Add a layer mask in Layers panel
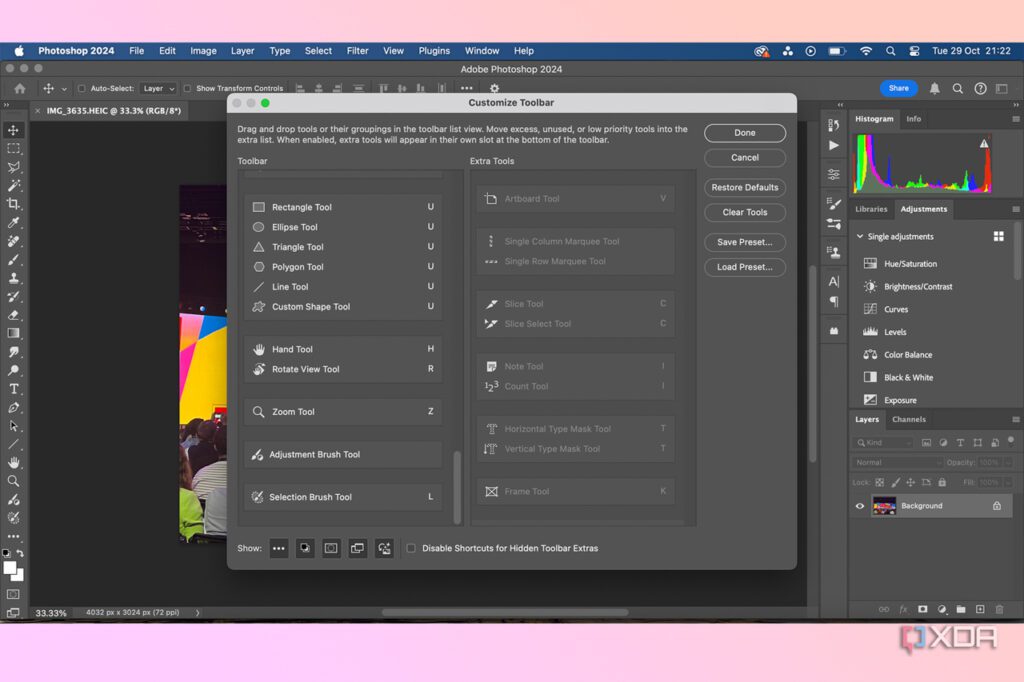 [x=922, y=609]
